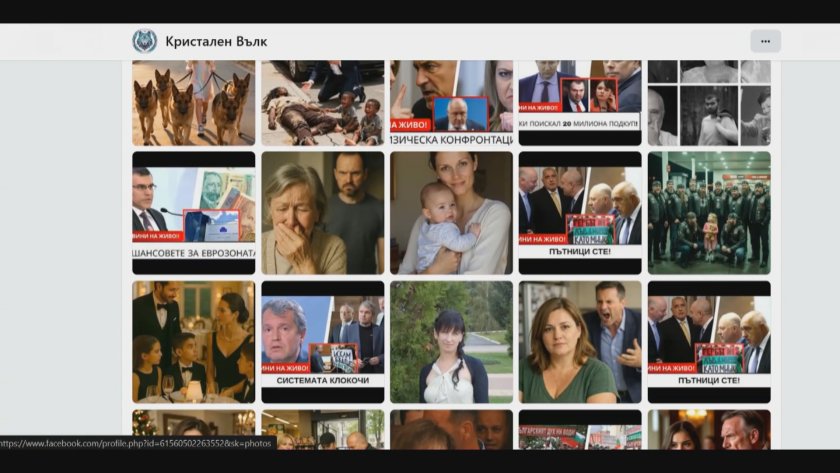
Task: Open the СИСТЕМАТА КЛОКОЧИ photo
Action: [322, 341]
